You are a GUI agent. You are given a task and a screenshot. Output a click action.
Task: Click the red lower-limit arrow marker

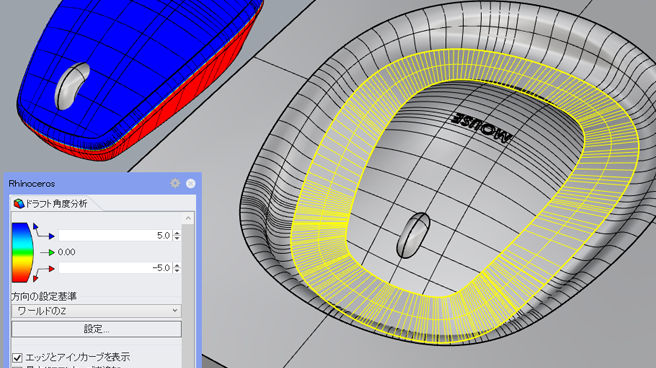pos(51,268)
